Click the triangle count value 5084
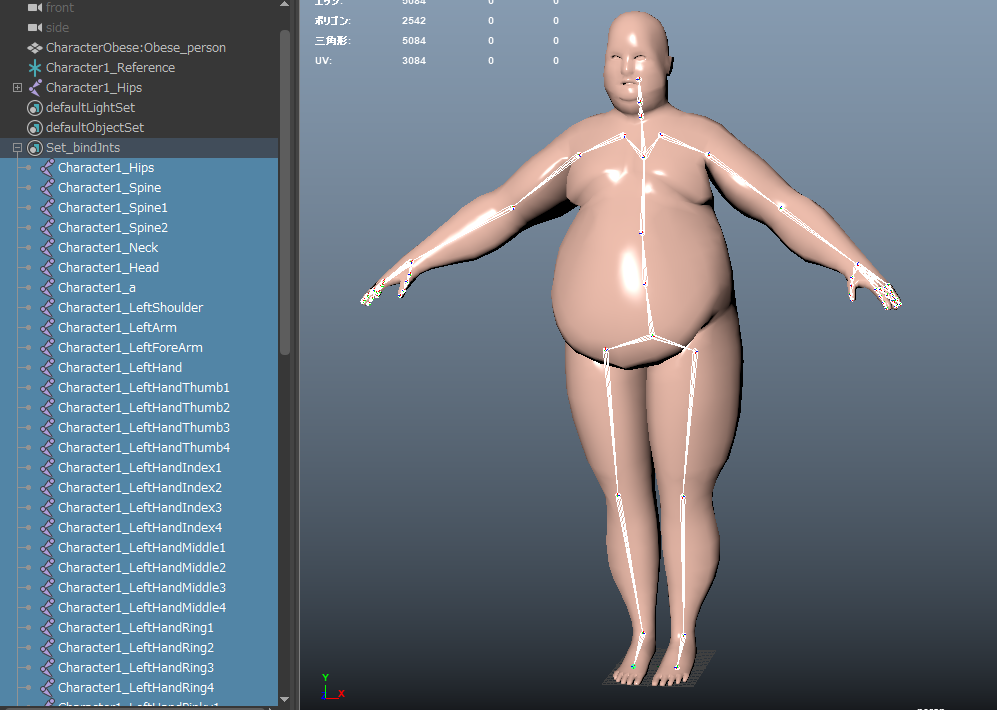Image resolution: width=997 pixels, height=710 pixels. (414, 41)
